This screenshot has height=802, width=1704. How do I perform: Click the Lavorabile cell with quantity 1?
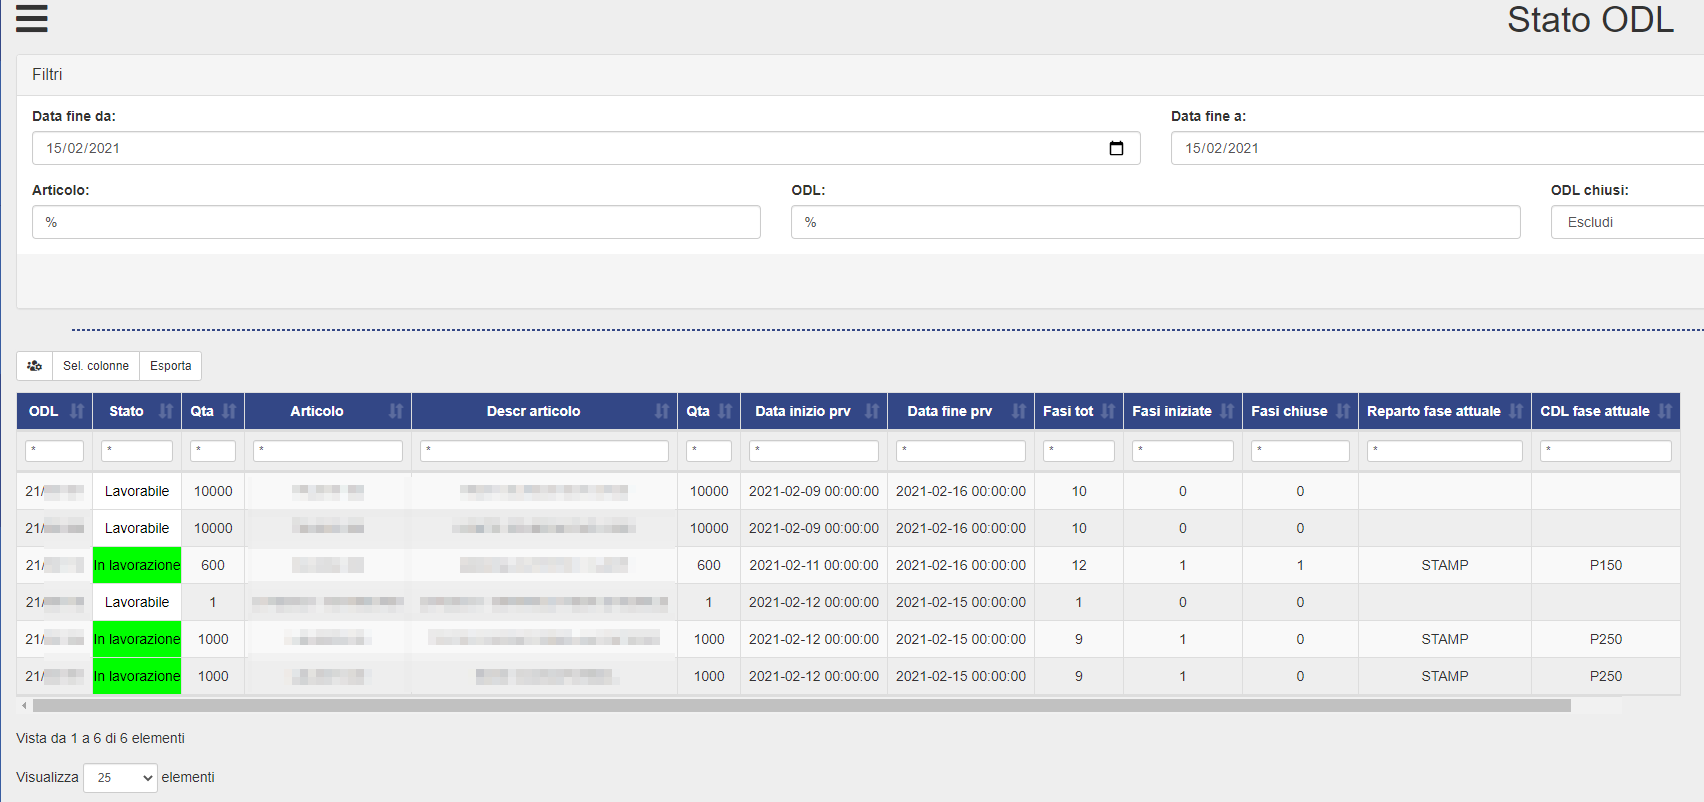click(x=137, y=602)
